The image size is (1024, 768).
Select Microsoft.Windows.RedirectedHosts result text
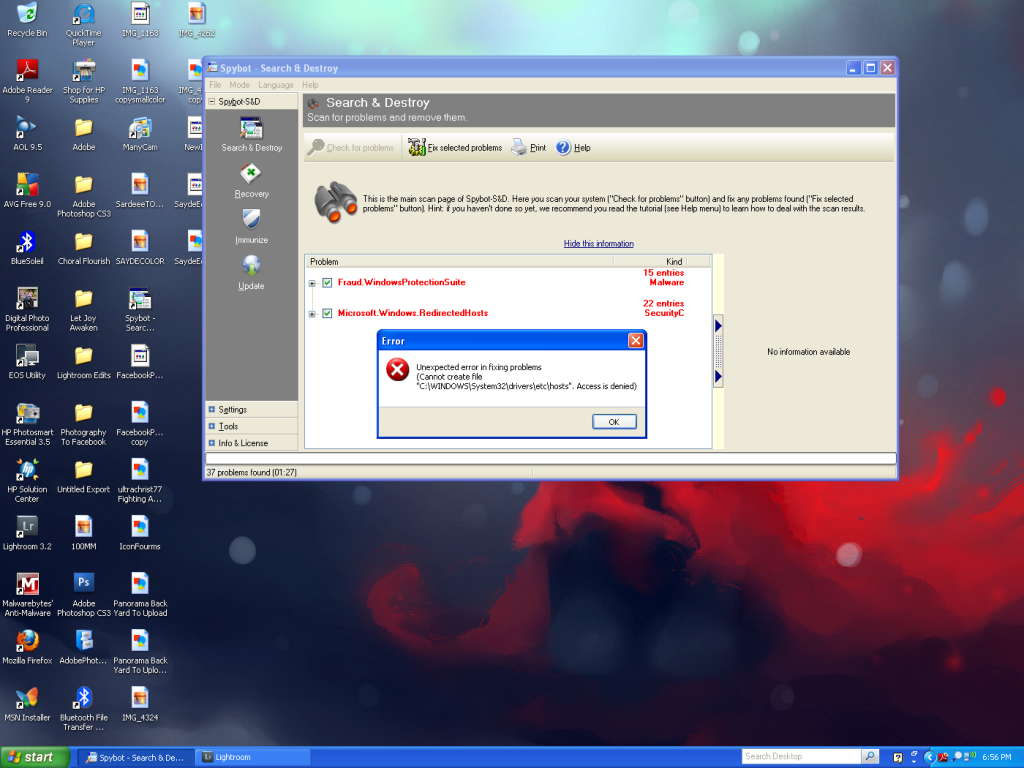point(413,313)
